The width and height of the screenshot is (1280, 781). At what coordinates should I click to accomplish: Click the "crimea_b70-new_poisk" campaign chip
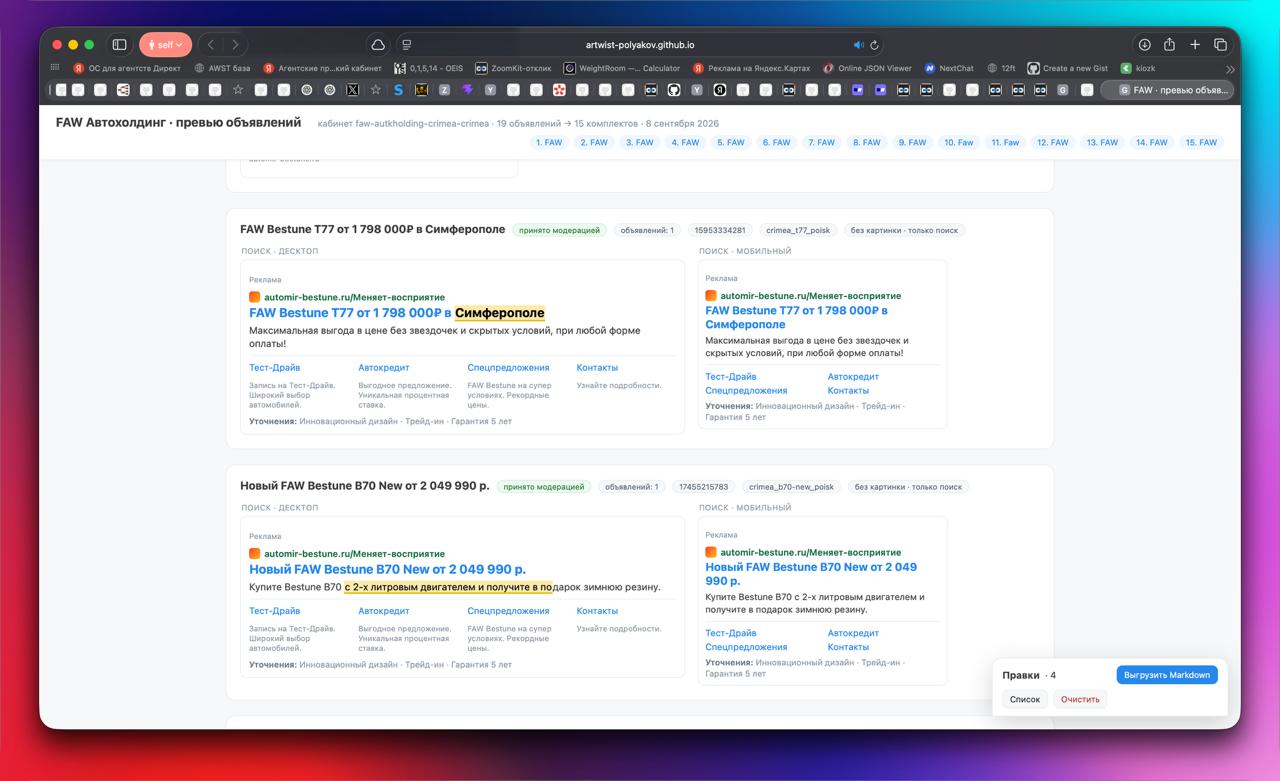(x=791, y=487)
